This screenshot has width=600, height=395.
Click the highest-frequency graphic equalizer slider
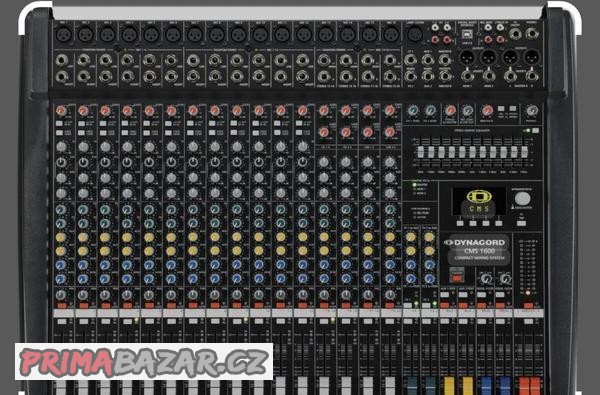tap(524, 152)
